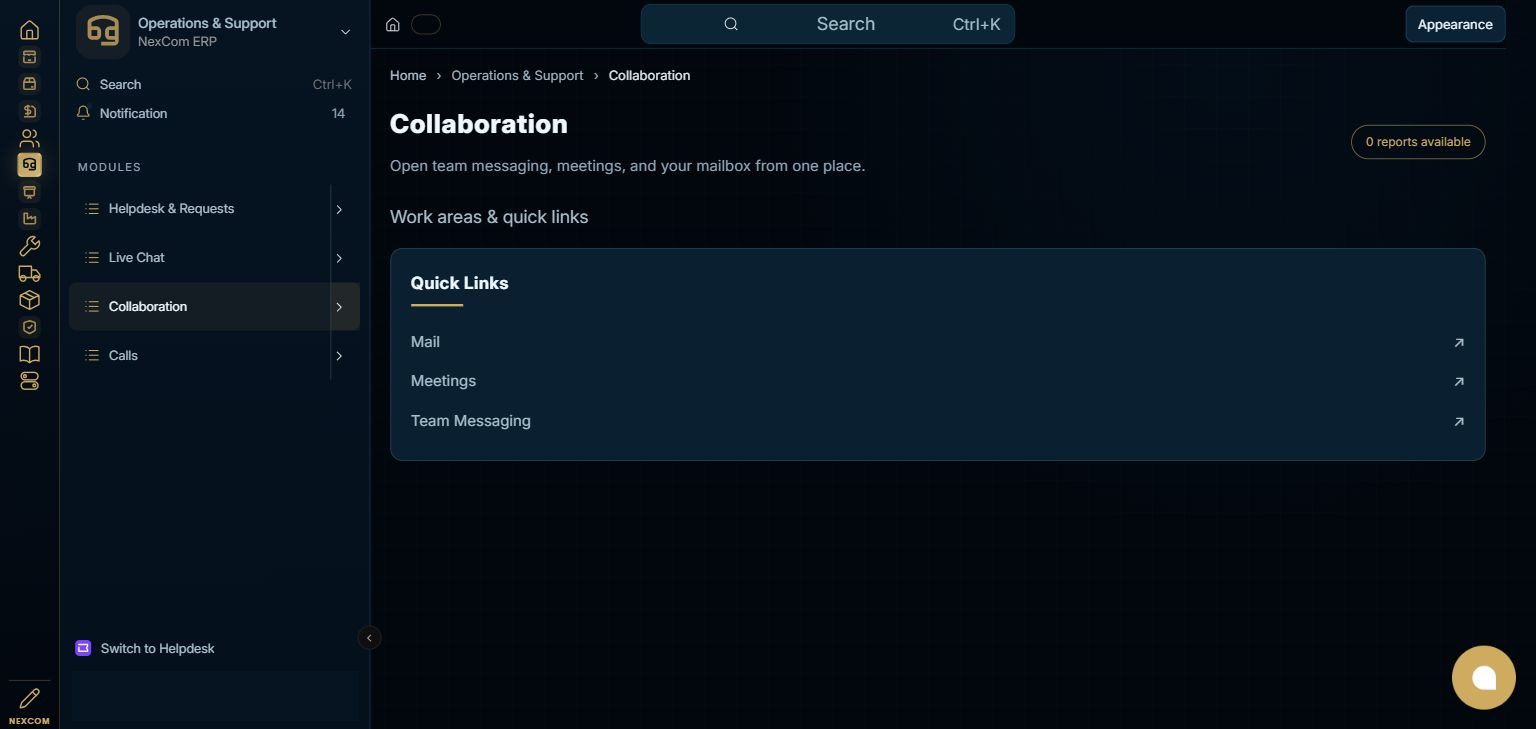Click the home icon in the top bar

coord(393,25)
